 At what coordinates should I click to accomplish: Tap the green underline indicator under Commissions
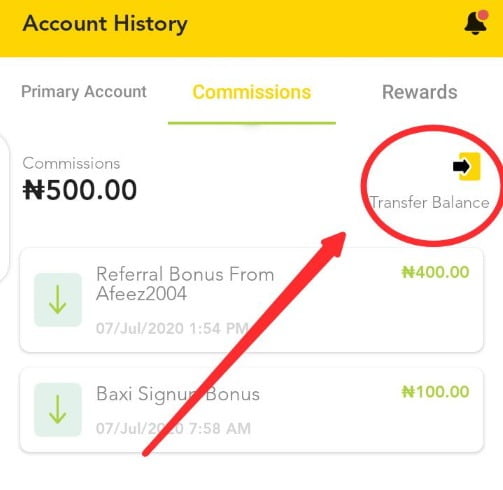pyautogui.click(x=252, y=123)
